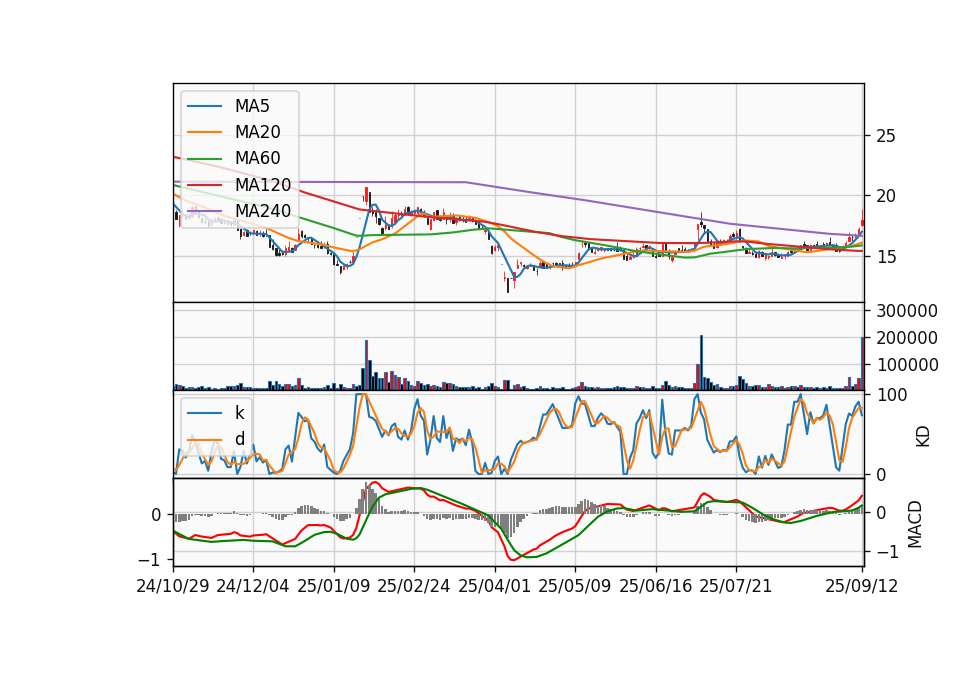This screenshot has width=960, height=690.
Task: Click the price axis value 15
Action: click(x=885, y=257)
